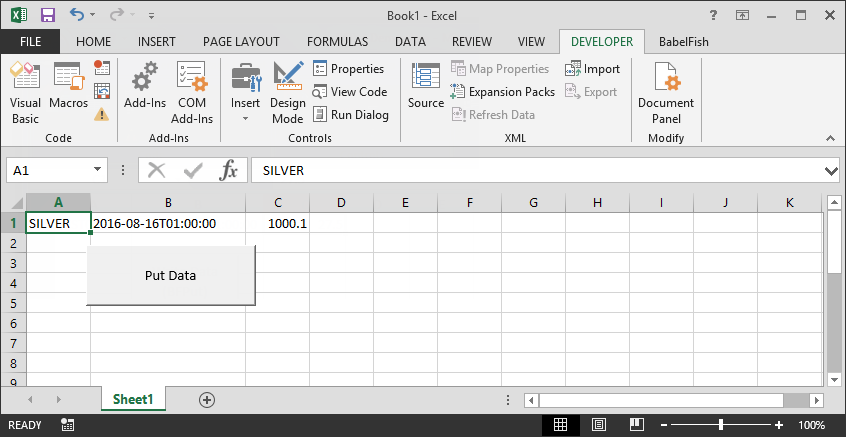Add a new sheet with plus button
The height and width of the screenshot is (437, 846).
tap(207, 399)
